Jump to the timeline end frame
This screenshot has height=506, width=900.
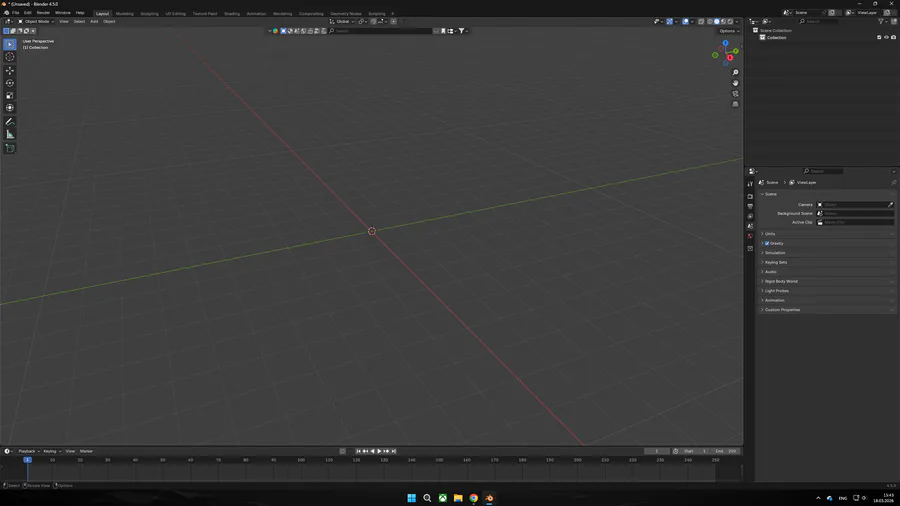pyautogui.click(x=394, y=451)
